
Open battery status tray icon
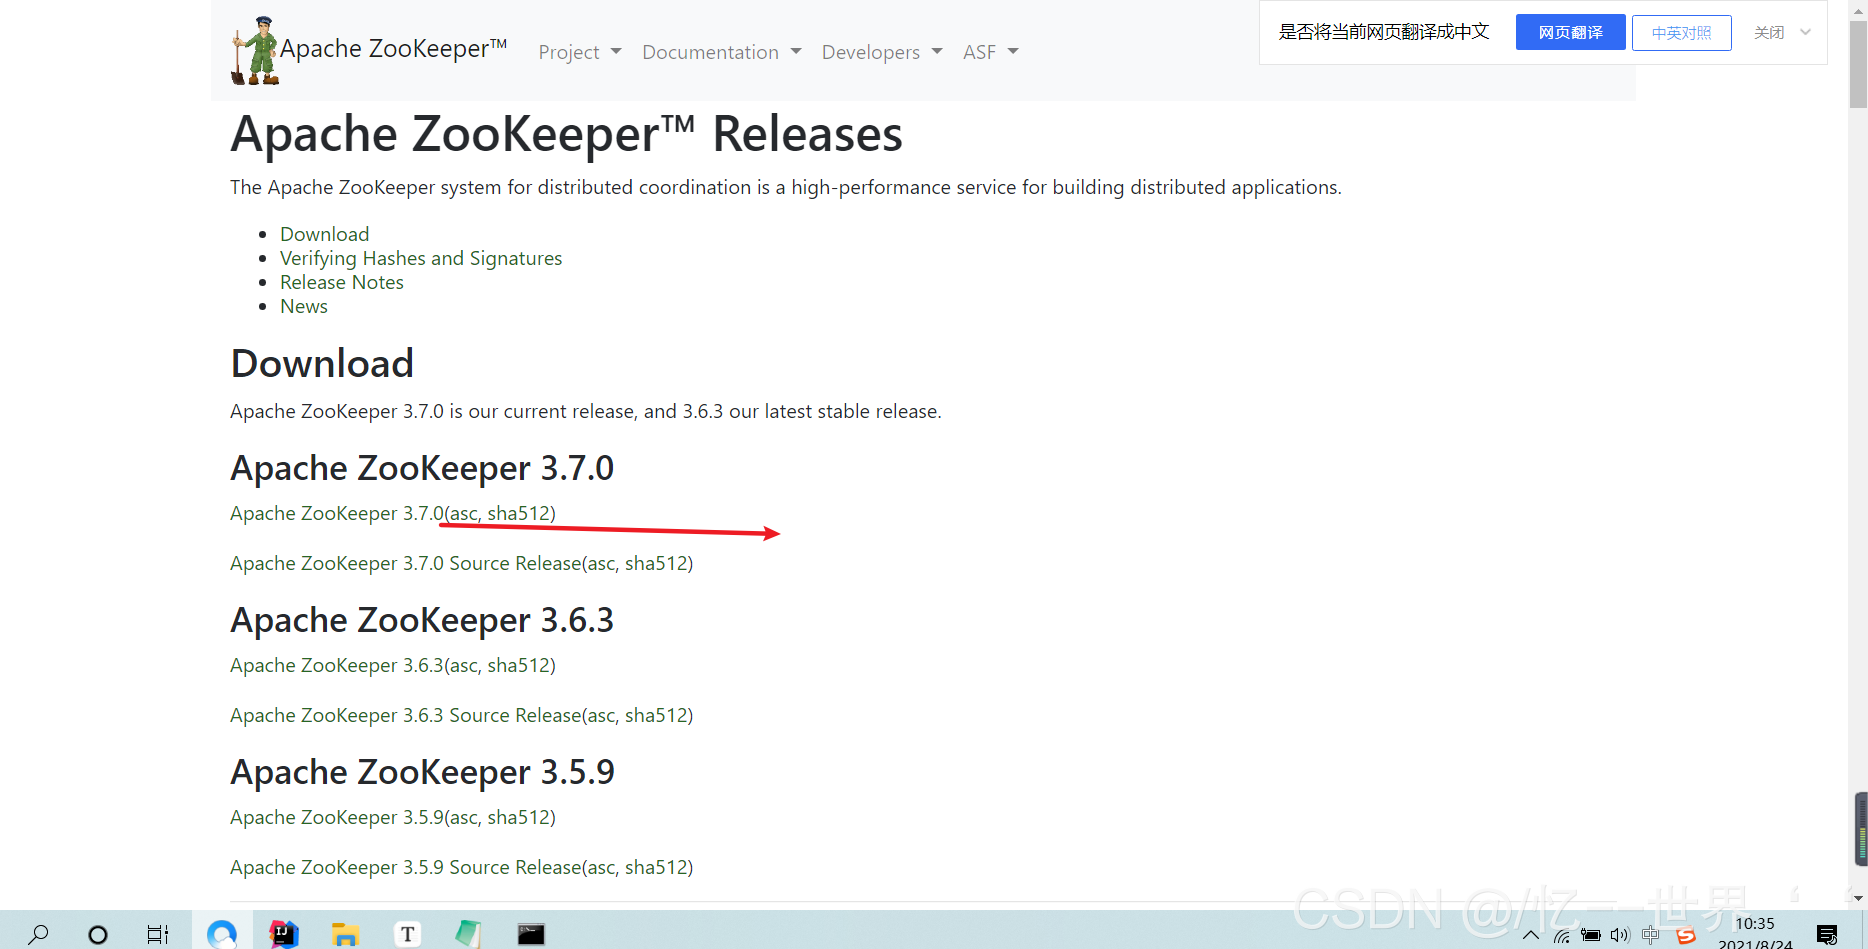[x=1591, y=936]
